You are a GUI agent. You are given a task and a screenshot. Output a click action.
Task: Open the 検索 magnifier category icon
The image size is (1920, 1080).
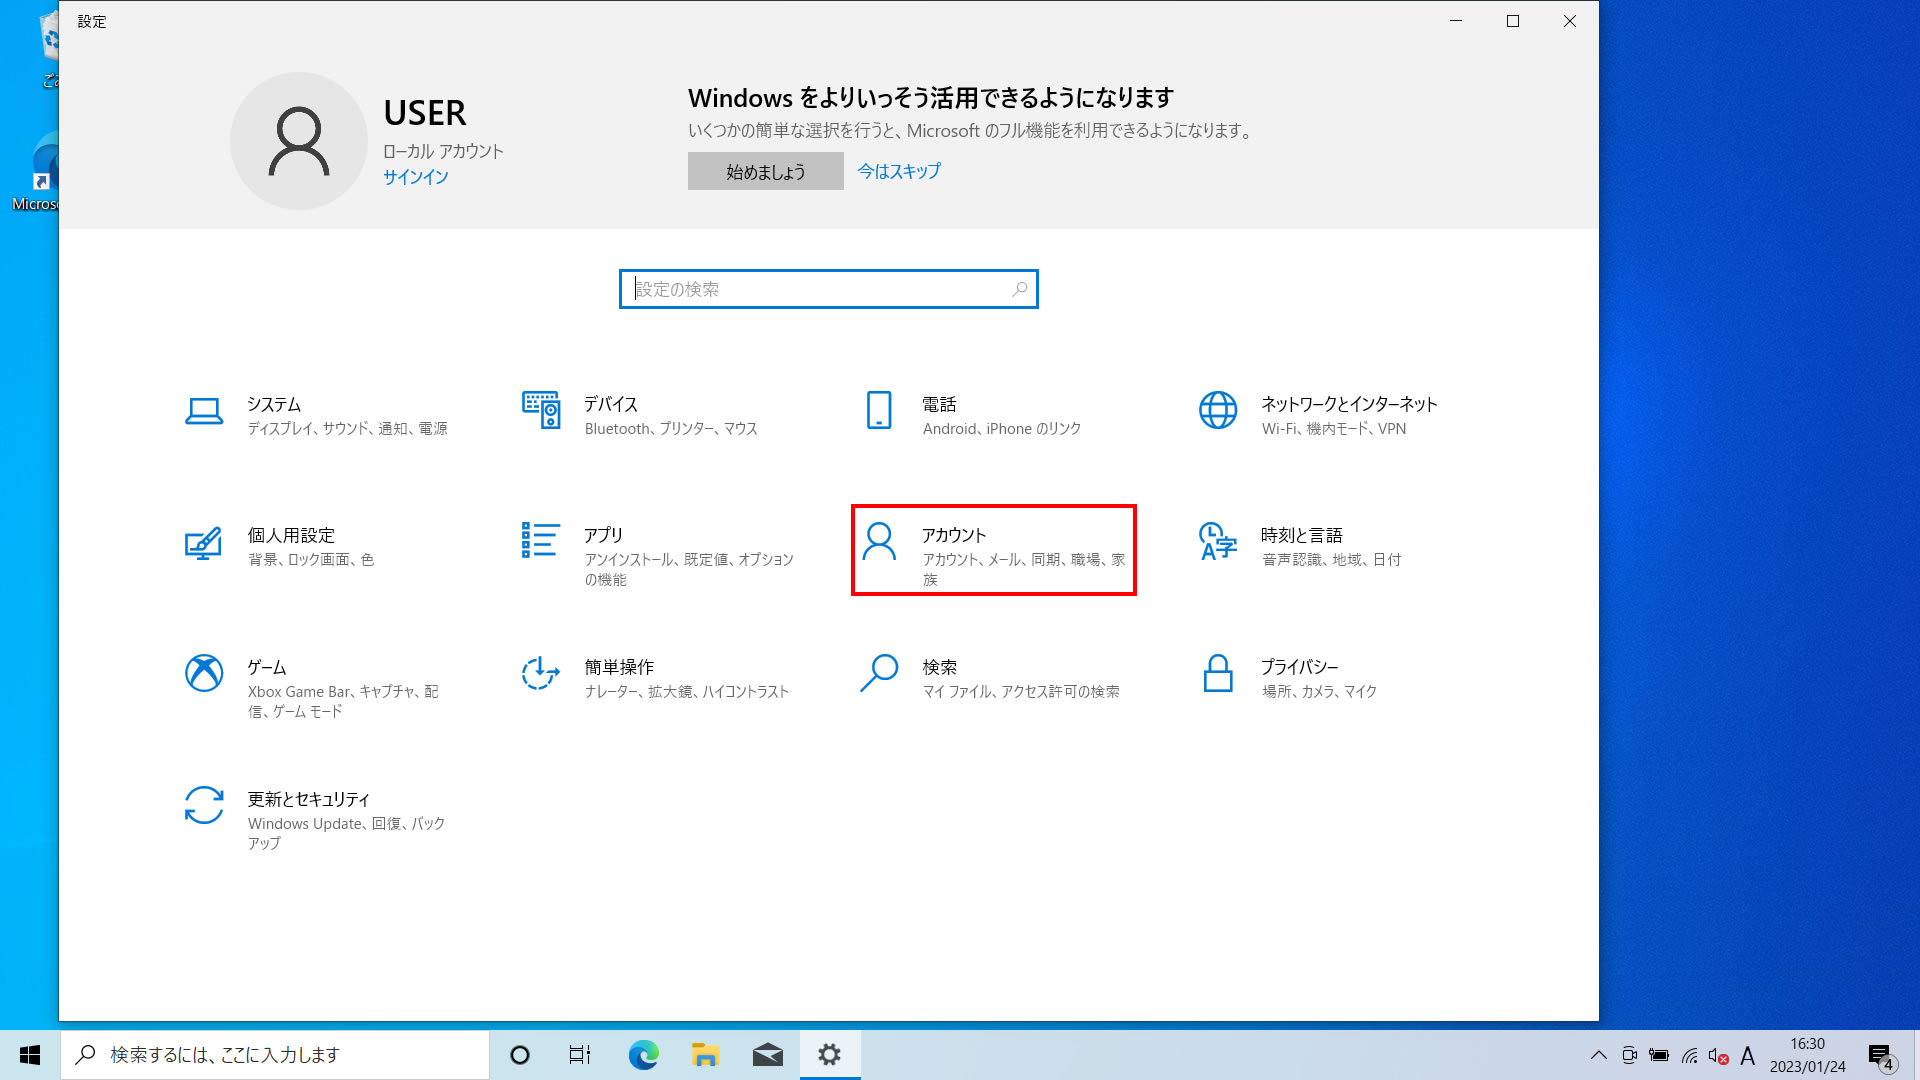pos(879,673)
